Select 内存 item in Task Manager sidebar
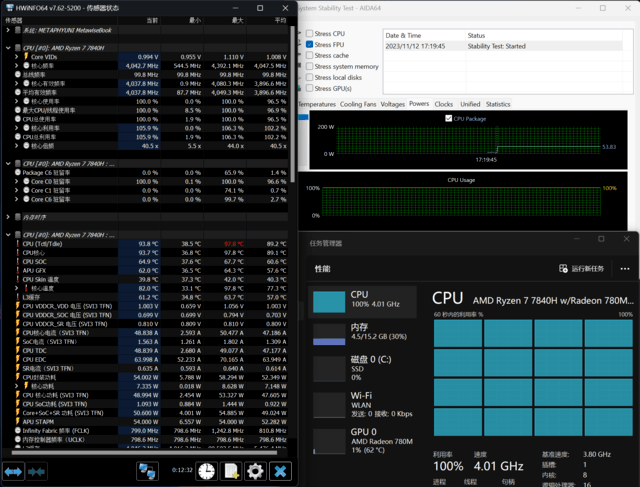 [x=362, y=334]
